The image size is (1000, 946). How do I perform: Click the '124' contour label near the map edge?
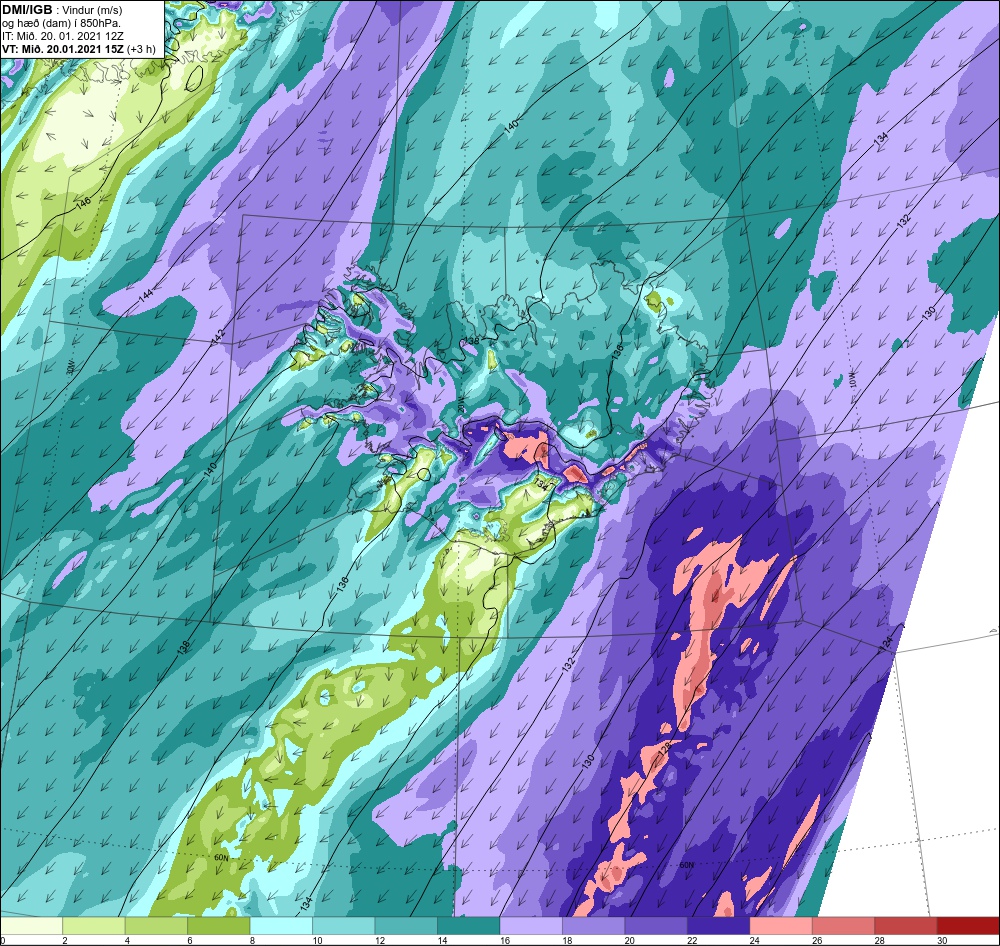tap(885, 644)
